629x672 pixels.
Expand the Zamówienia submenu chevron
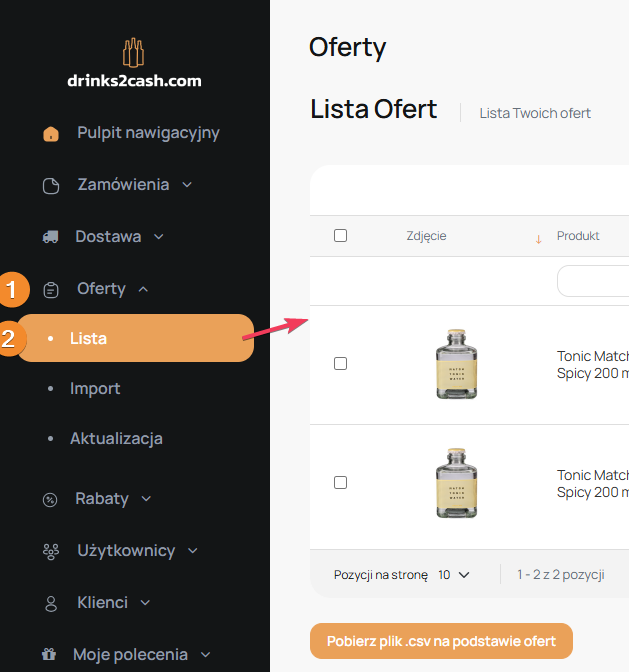[187, 185]
